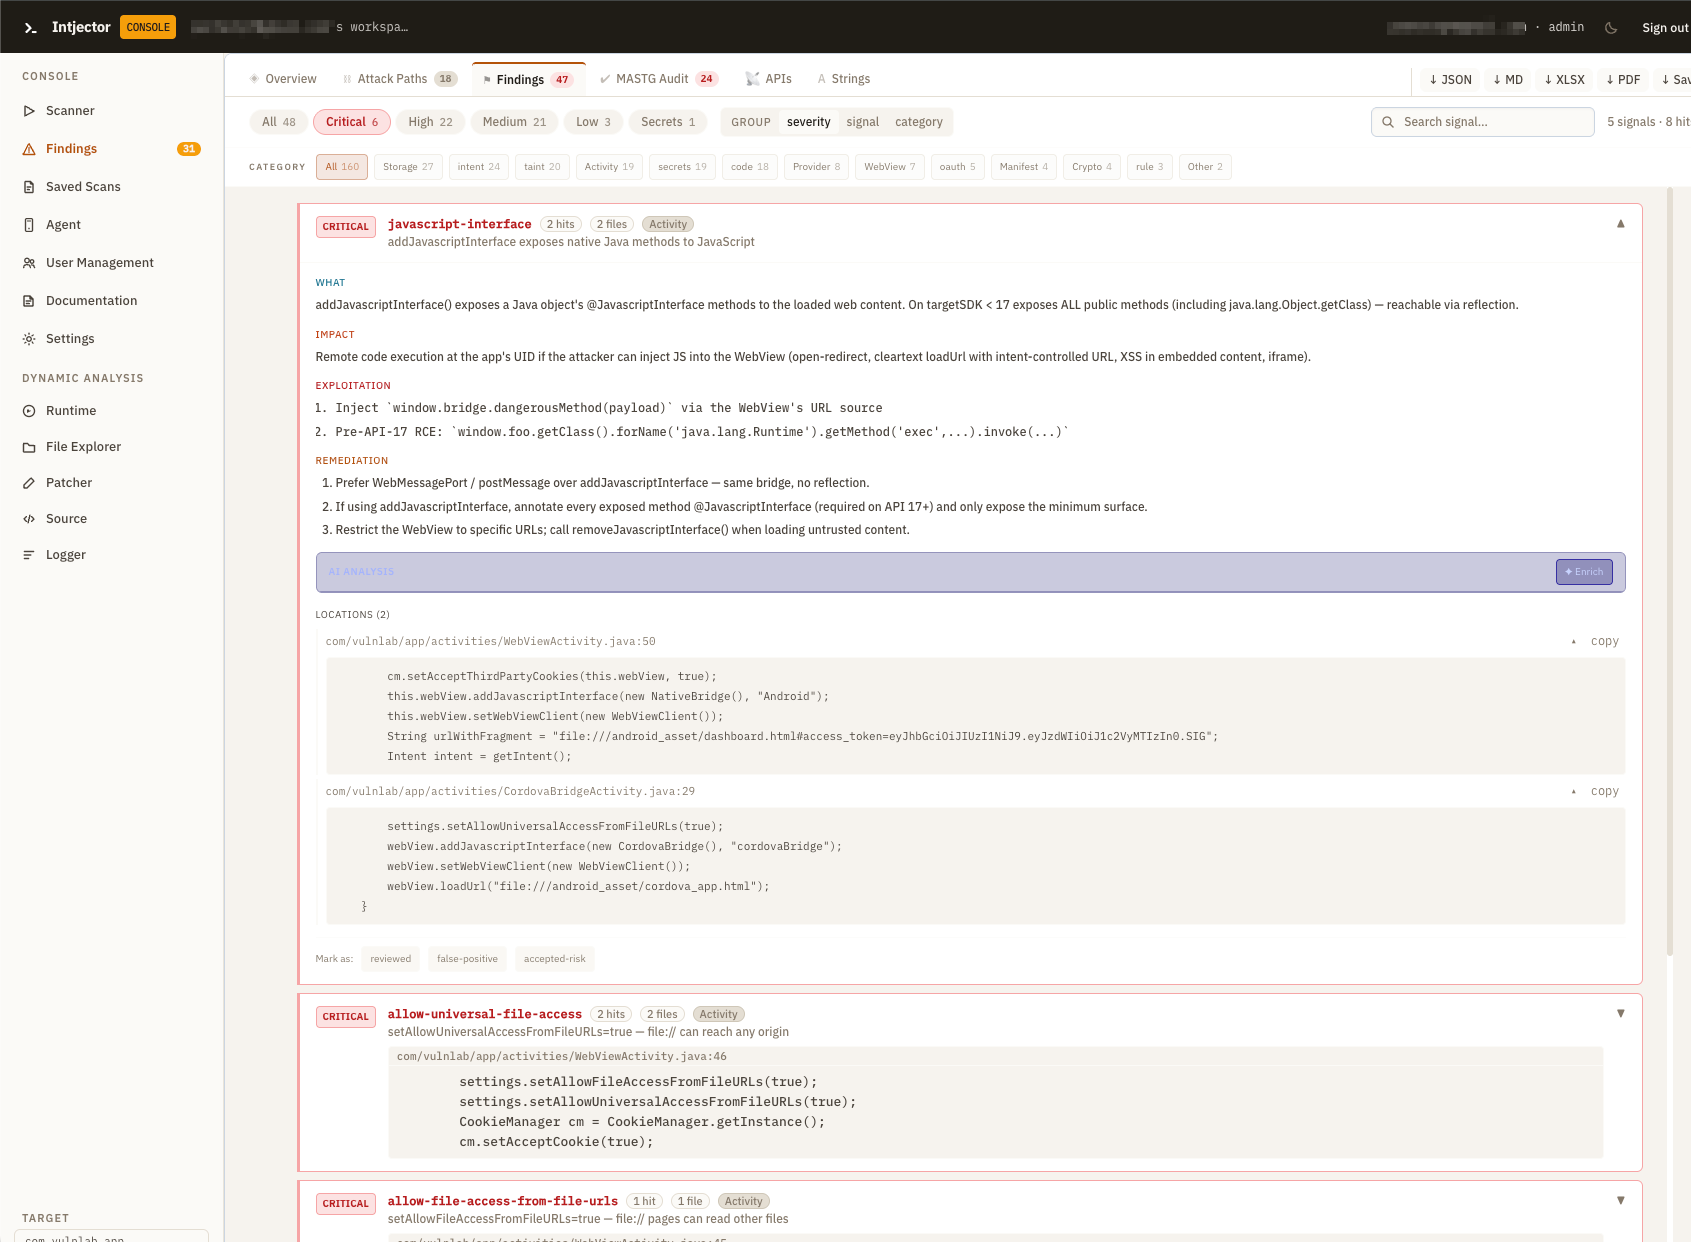Switch to the APIs tab
The width and height of the screenshot is (1691, 1242).
(x=769, y=79)
